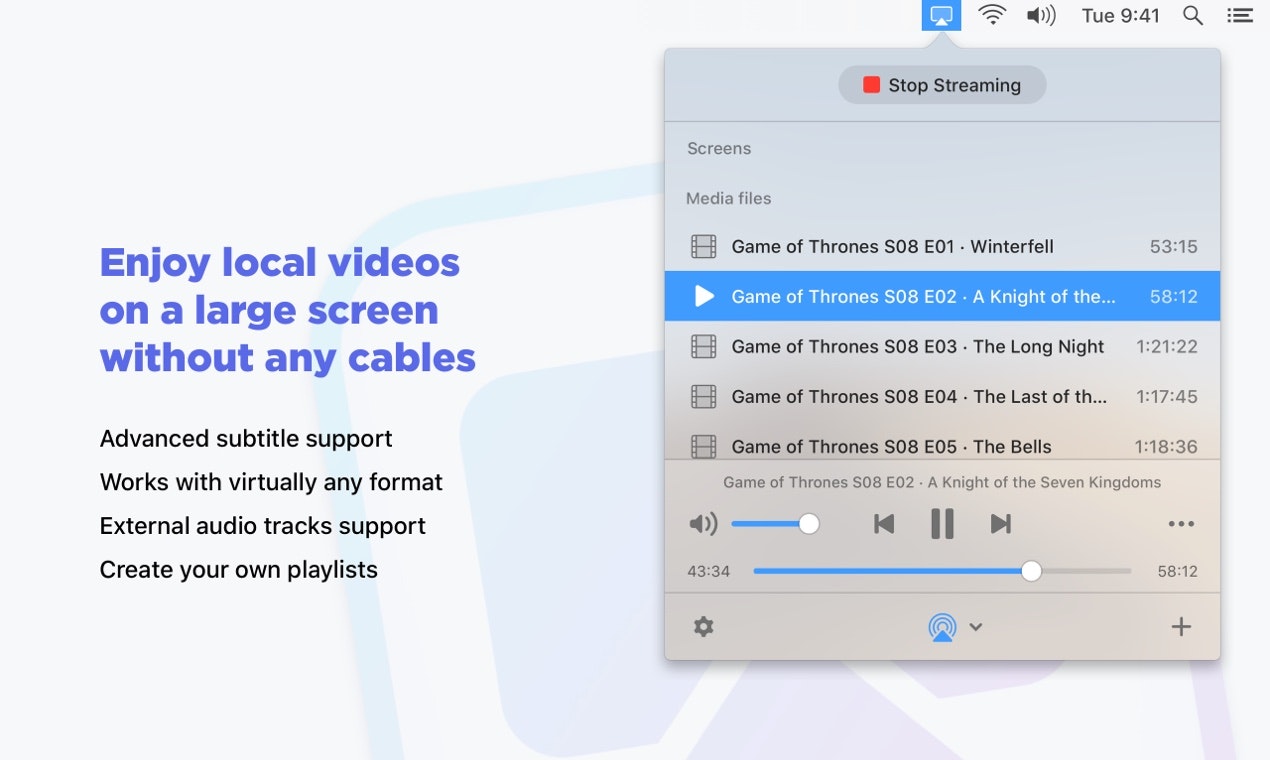Click the playback progress slider
This screenshot has height=760, width=1270.
(942, 571)
